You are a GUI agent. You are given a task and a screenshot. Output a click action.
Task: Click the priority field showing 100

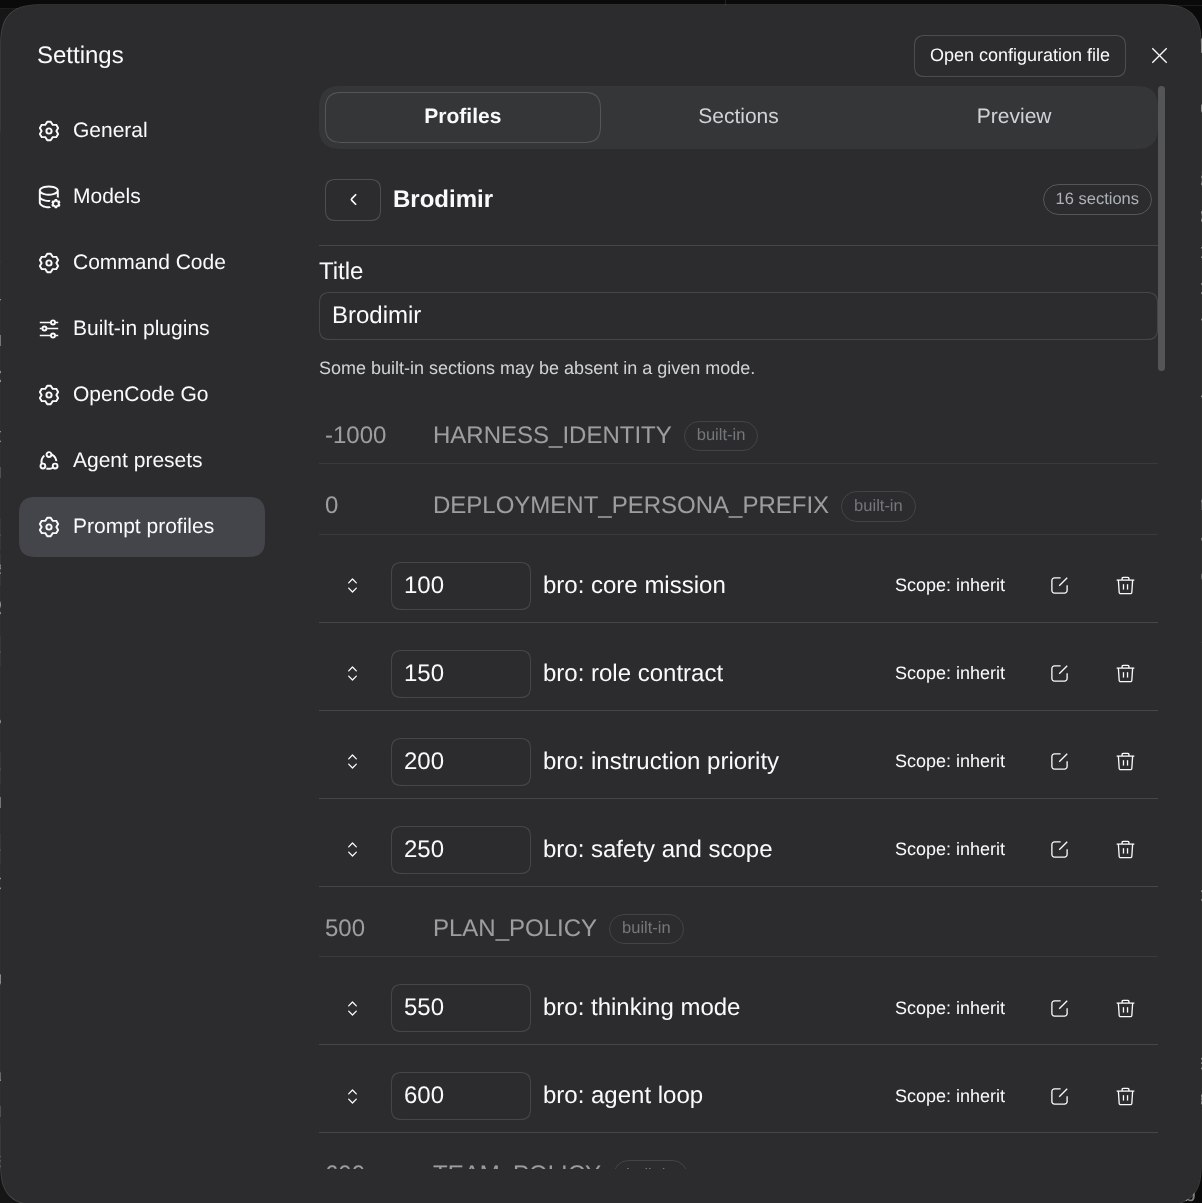[461, 586]
